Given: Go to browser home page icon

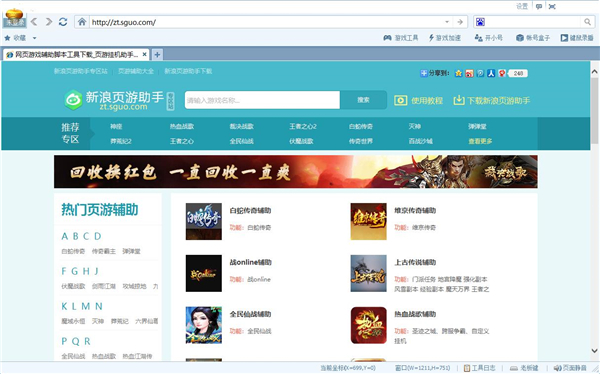Looking at the screenshot, I should point(82,22).
